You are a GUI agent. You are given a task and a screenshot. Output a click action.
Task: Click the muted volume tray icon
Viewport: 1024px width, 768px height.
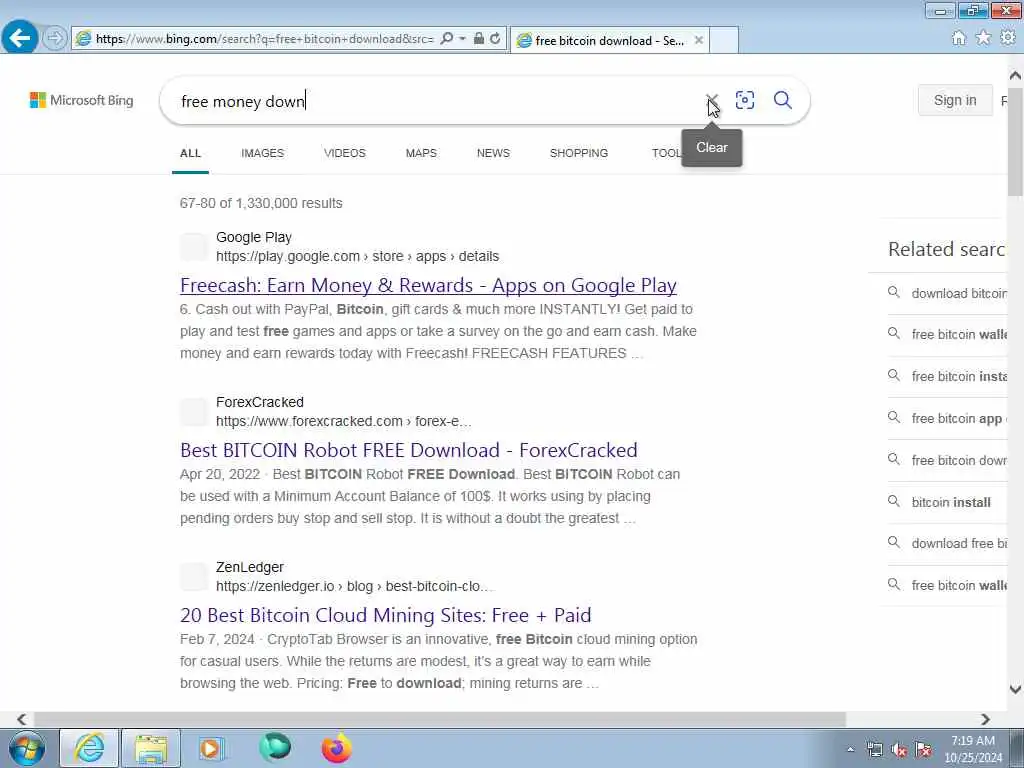(899, 750)
